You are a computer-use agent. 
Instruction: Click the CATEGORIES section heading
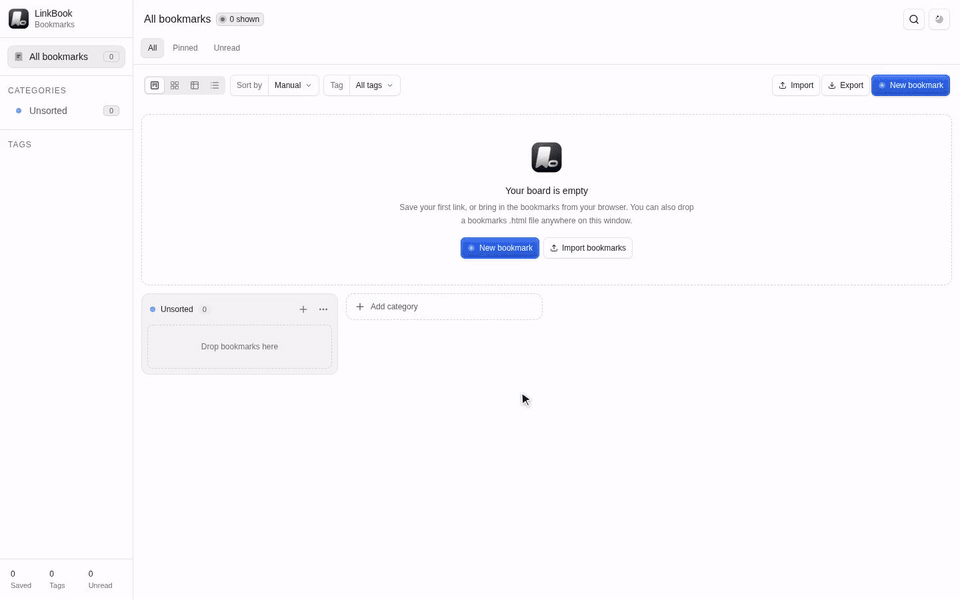[x=37, y=90]
